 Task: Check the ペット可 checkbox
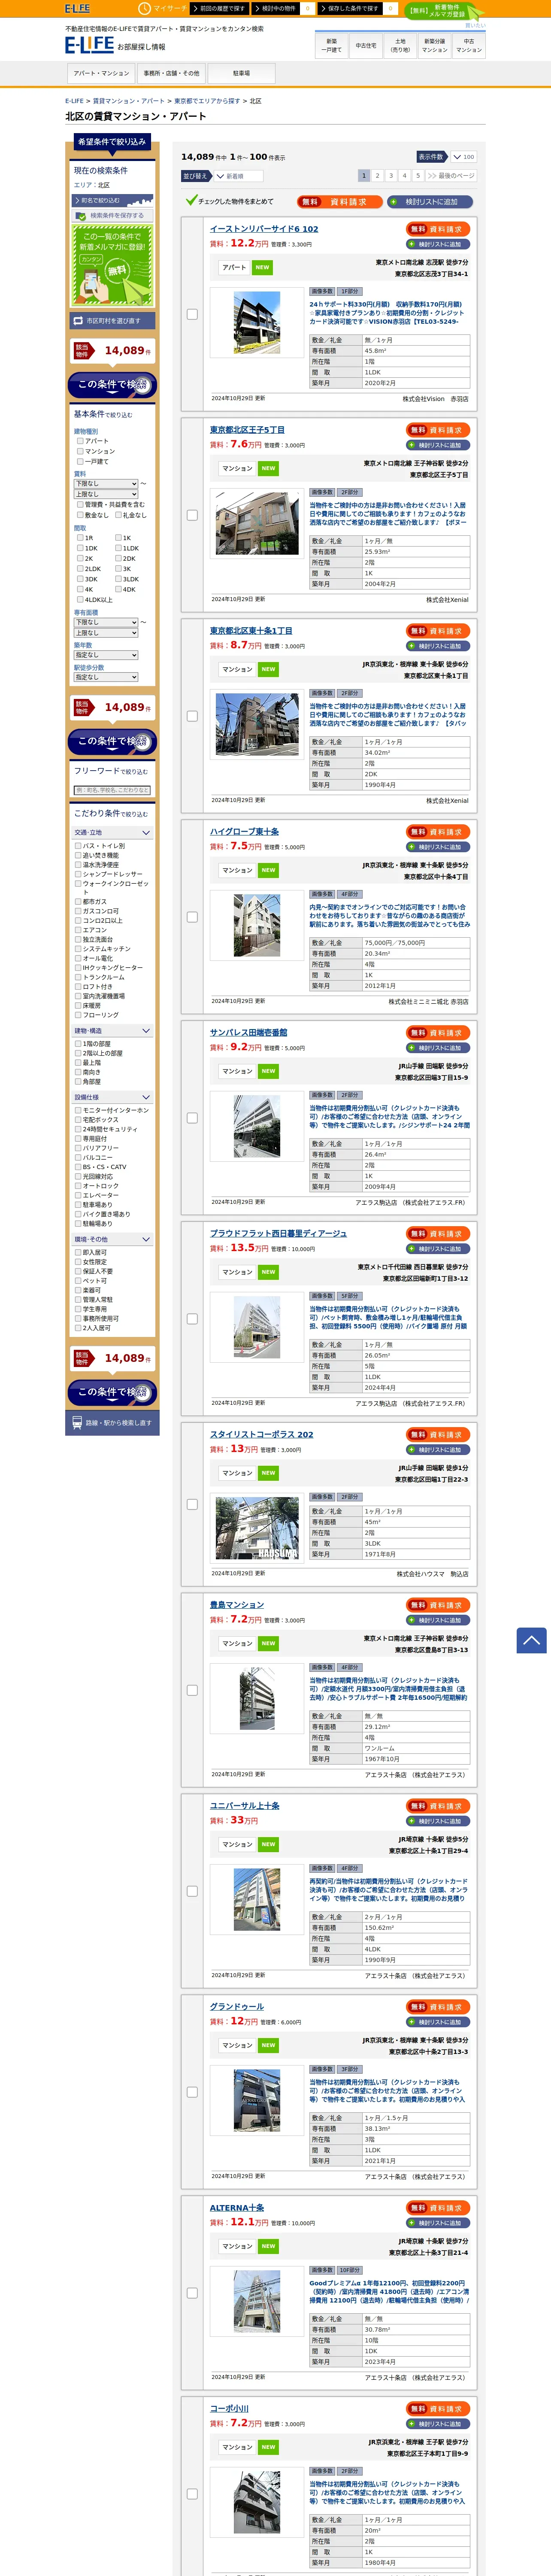78,1281
